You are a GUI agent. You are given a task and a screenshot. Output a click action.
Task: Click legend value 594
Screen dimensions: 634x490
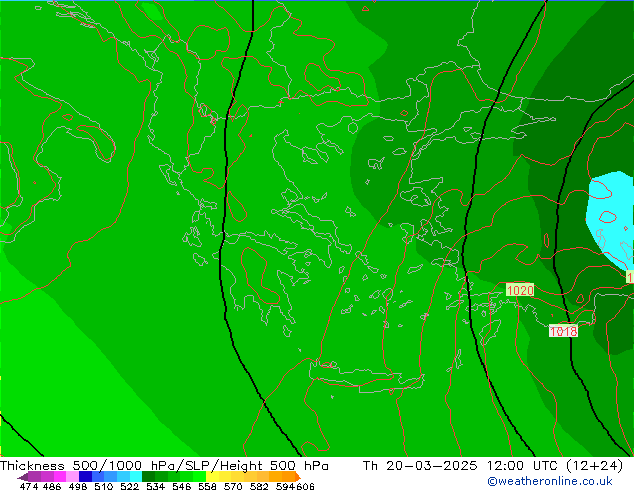pos(285,486)
